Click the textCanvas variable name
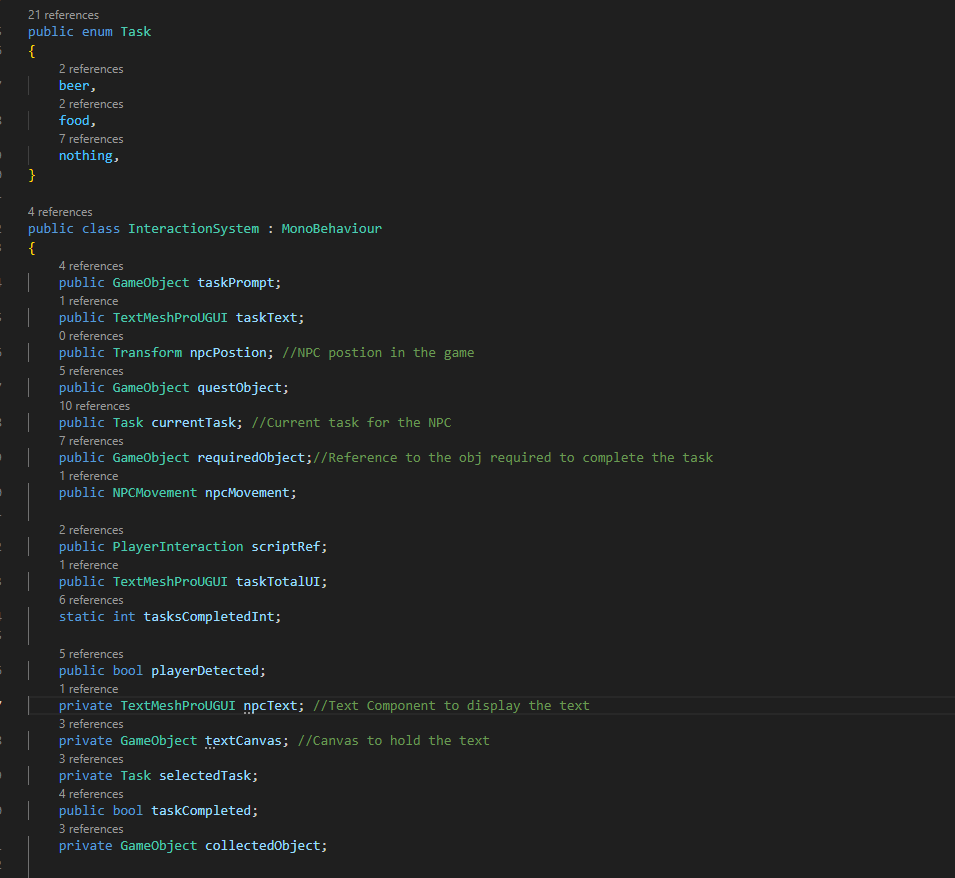Viewport: 955px width, 878px height. 244,741
